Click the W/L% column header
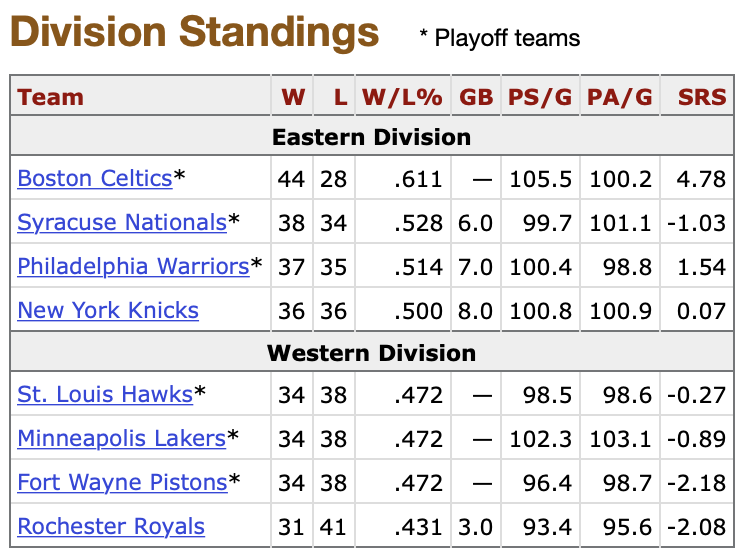The height and width of the screenshot is (554, 742). (x=401, y=97)
